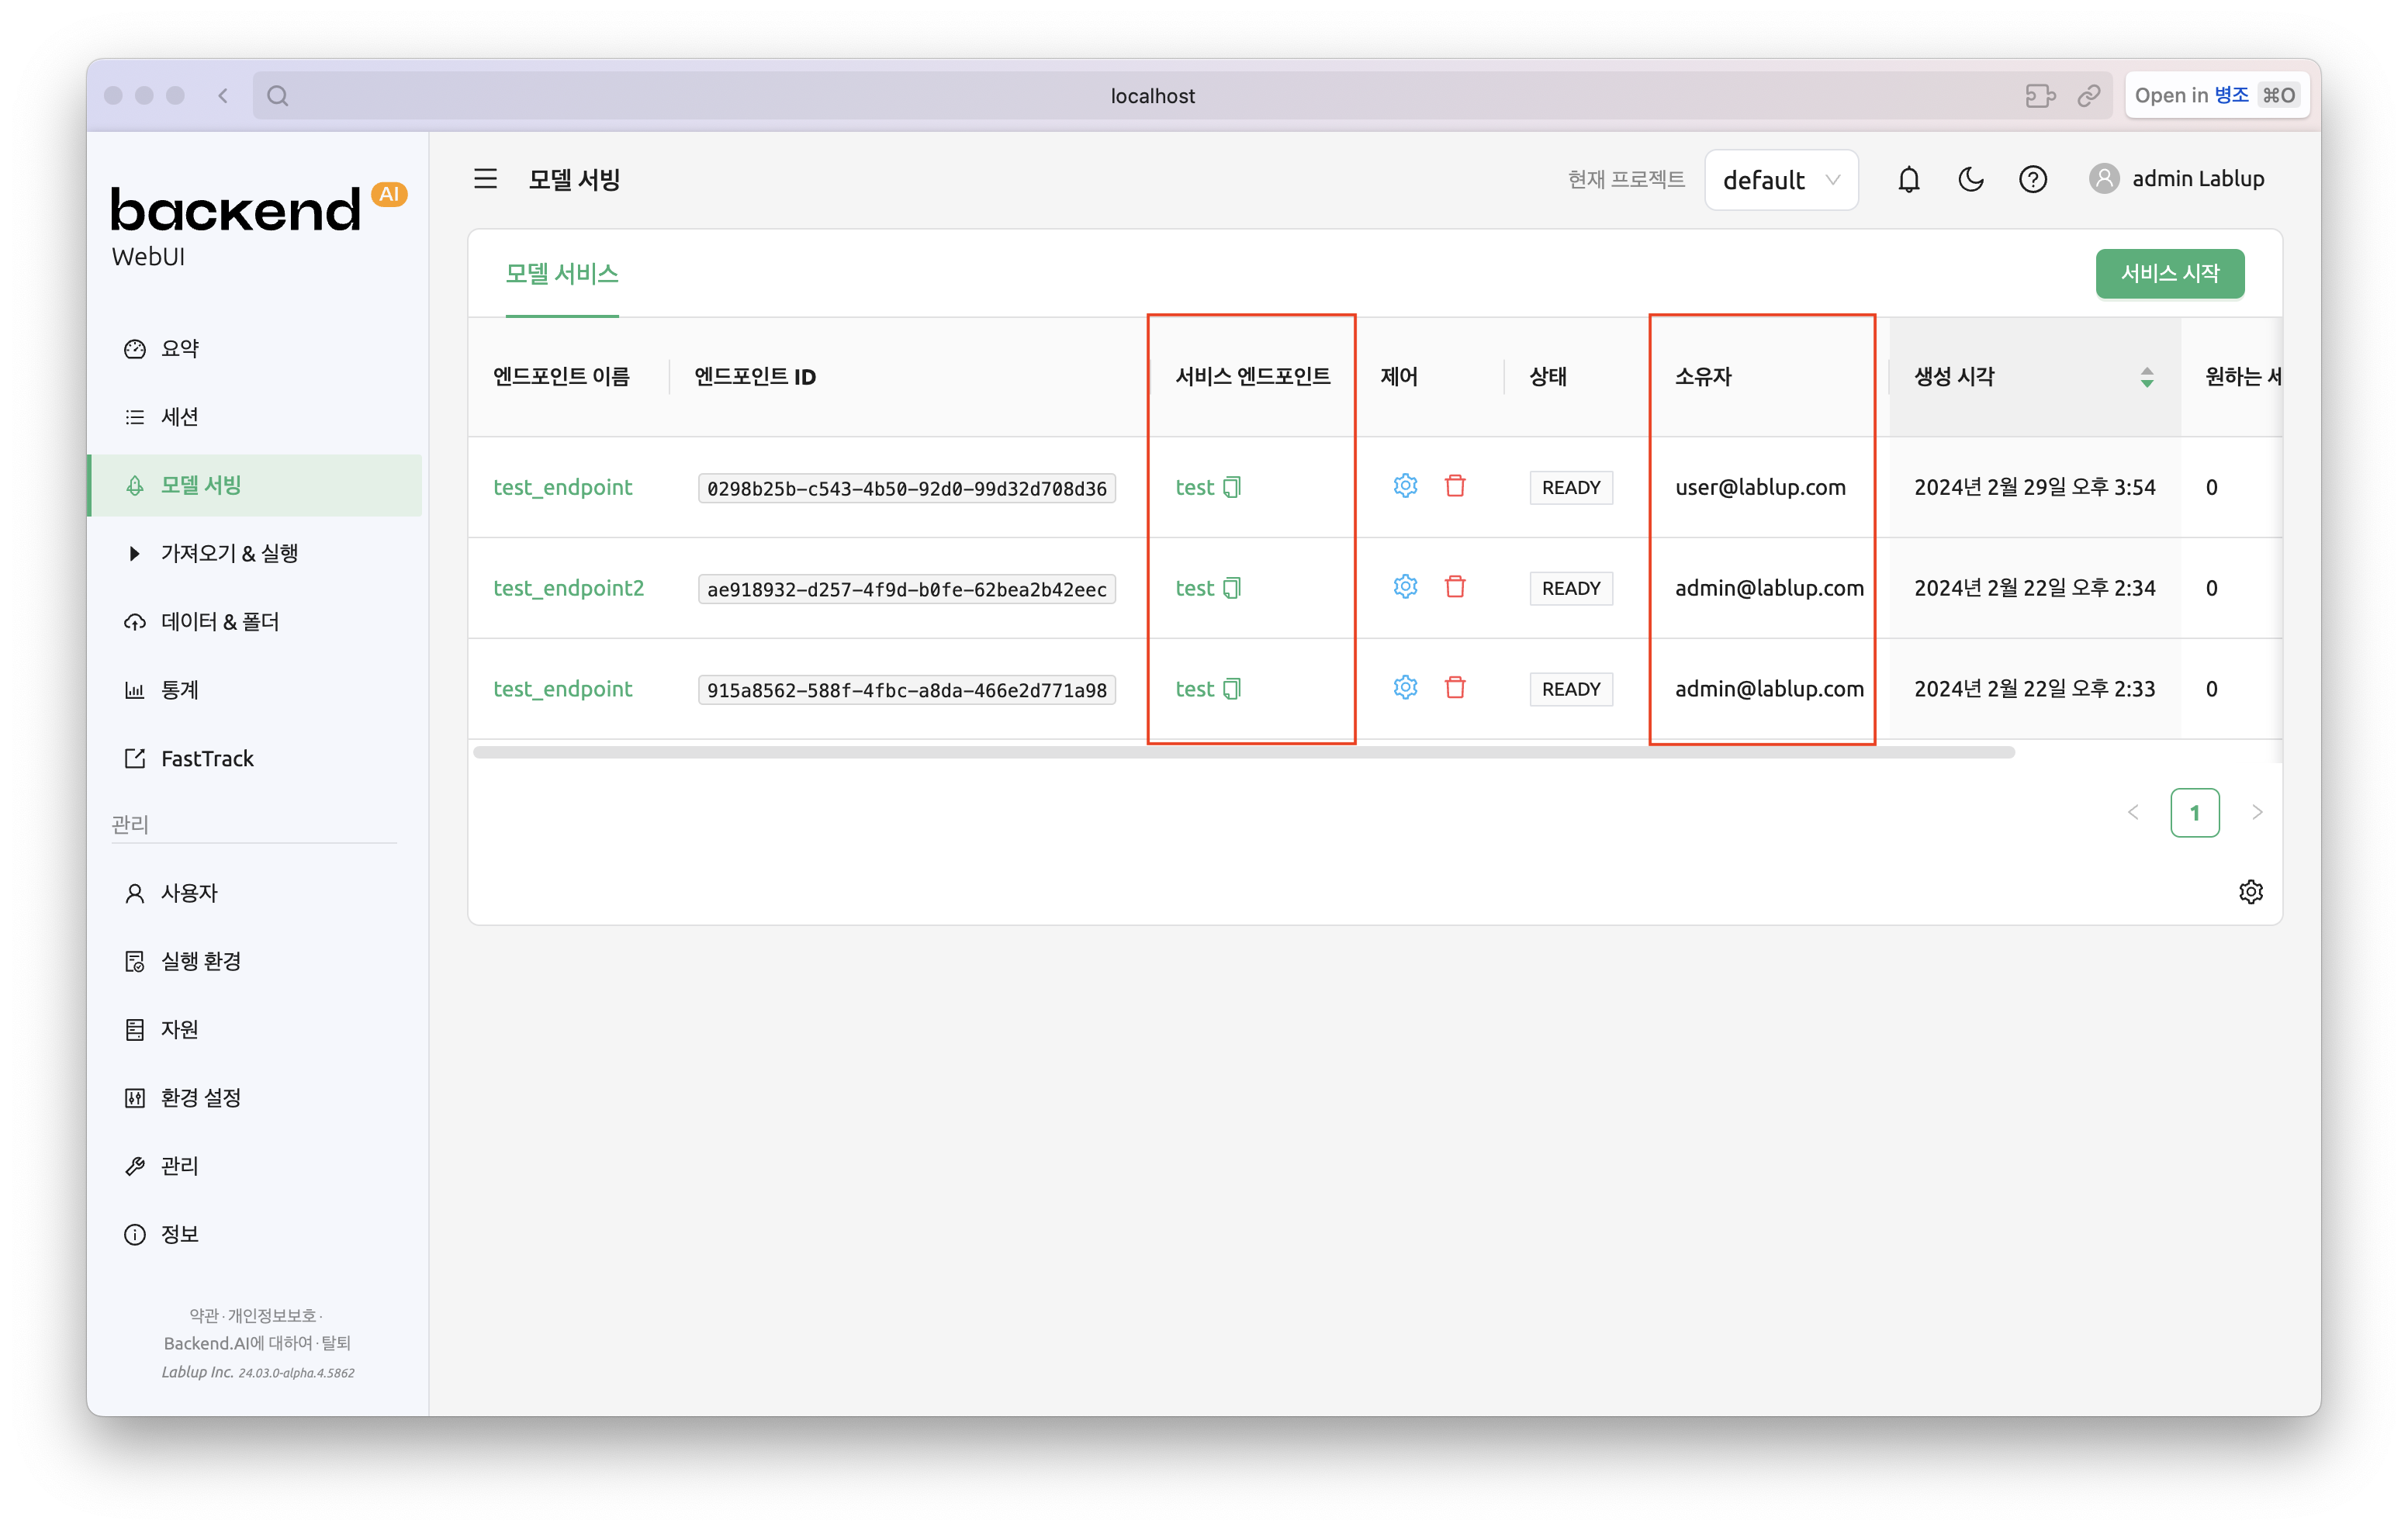
Task: Open admin Lablup user menu
Action: [x=2176, y=179]
